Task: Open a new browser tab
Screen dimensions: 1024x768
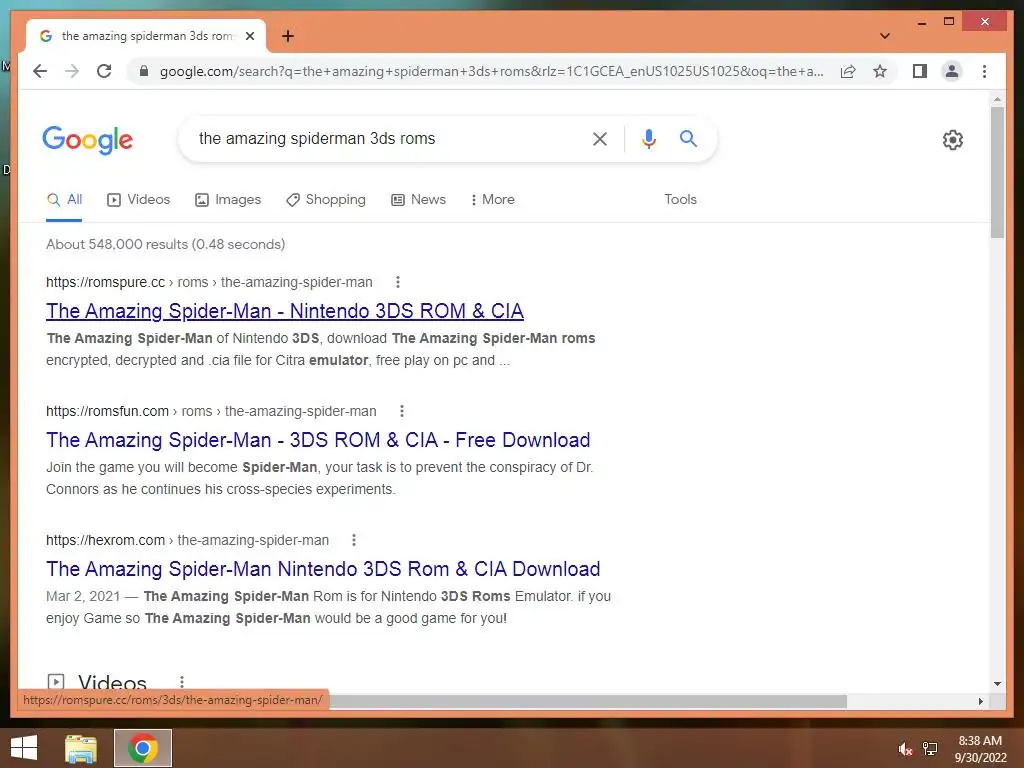Action: point(288,36)
